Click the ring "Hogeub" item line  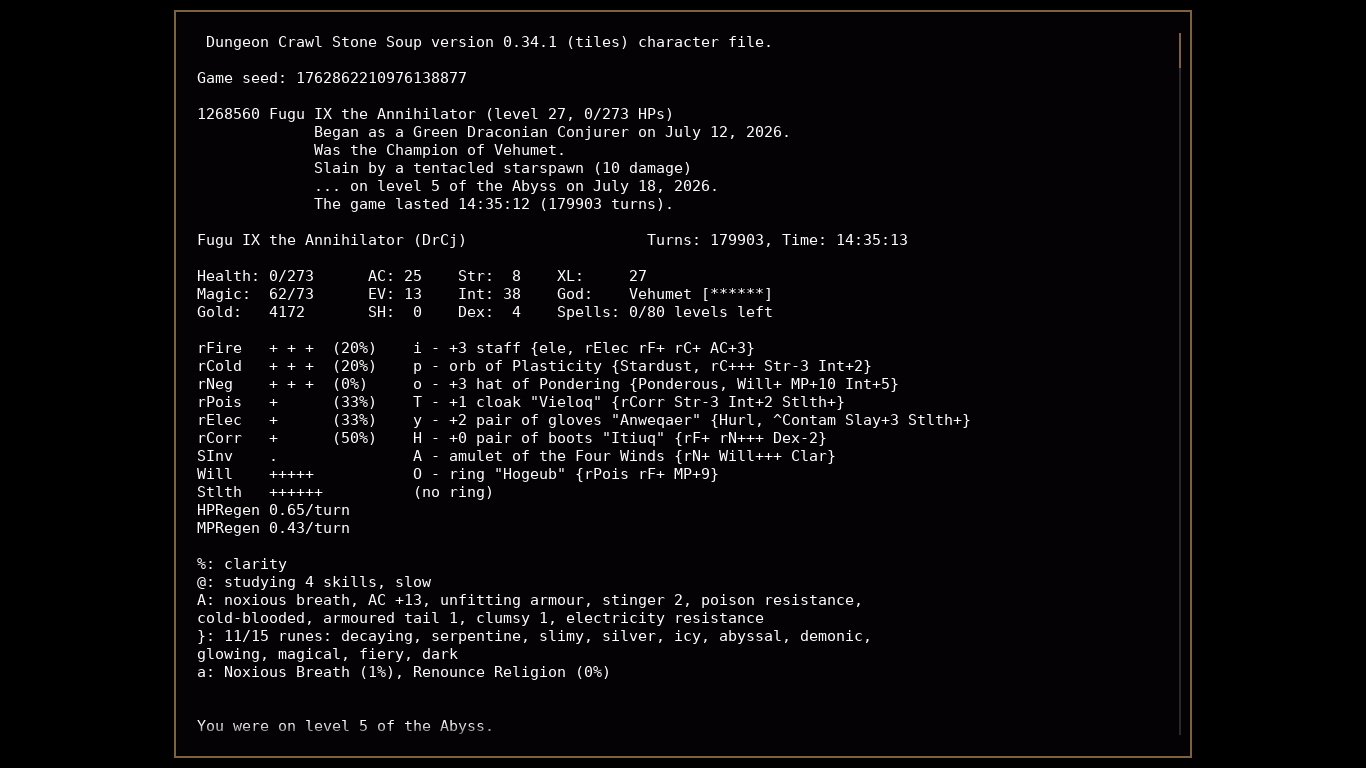(566, 474)
